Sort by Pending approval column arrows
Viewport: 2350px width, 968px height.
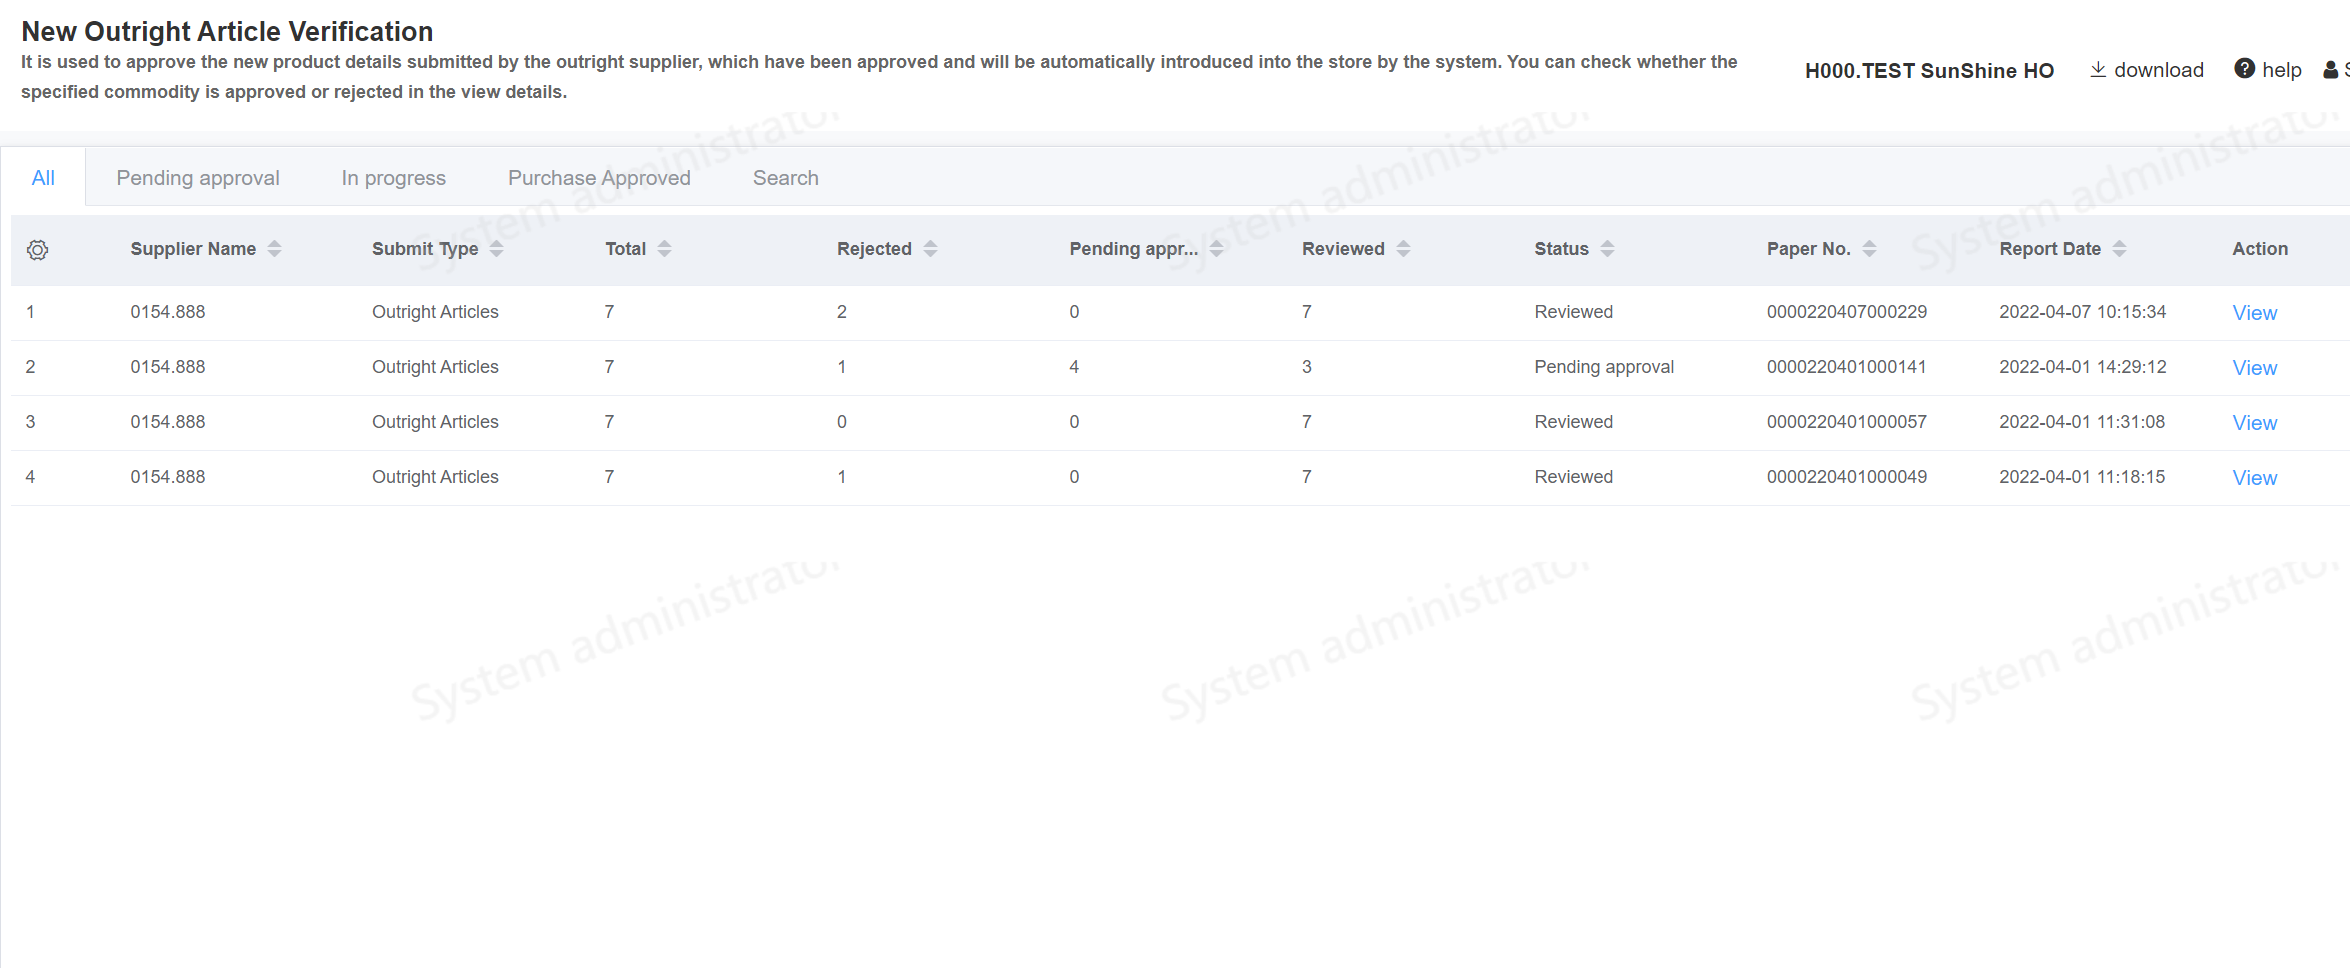[1216, 249]
